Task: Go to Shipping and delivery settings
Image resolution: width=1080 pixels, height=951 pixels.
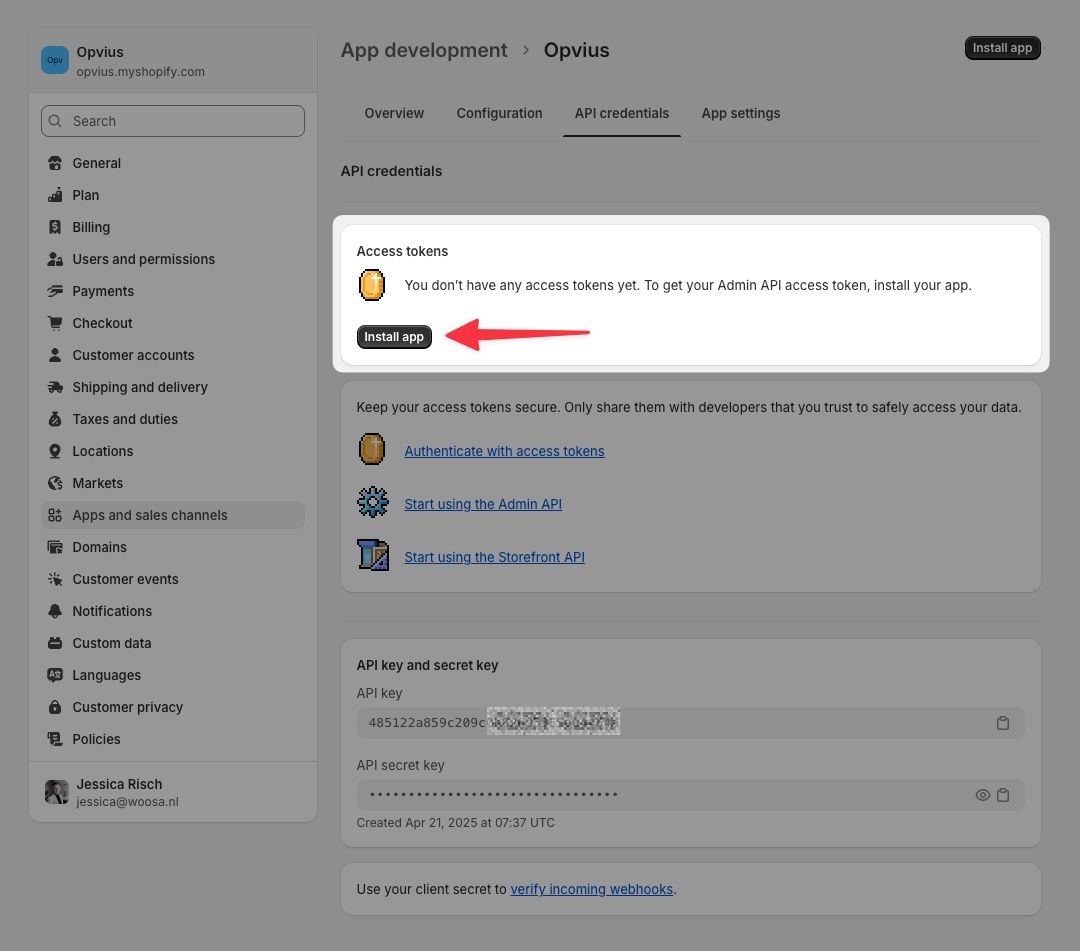Action: click(173, 387)
